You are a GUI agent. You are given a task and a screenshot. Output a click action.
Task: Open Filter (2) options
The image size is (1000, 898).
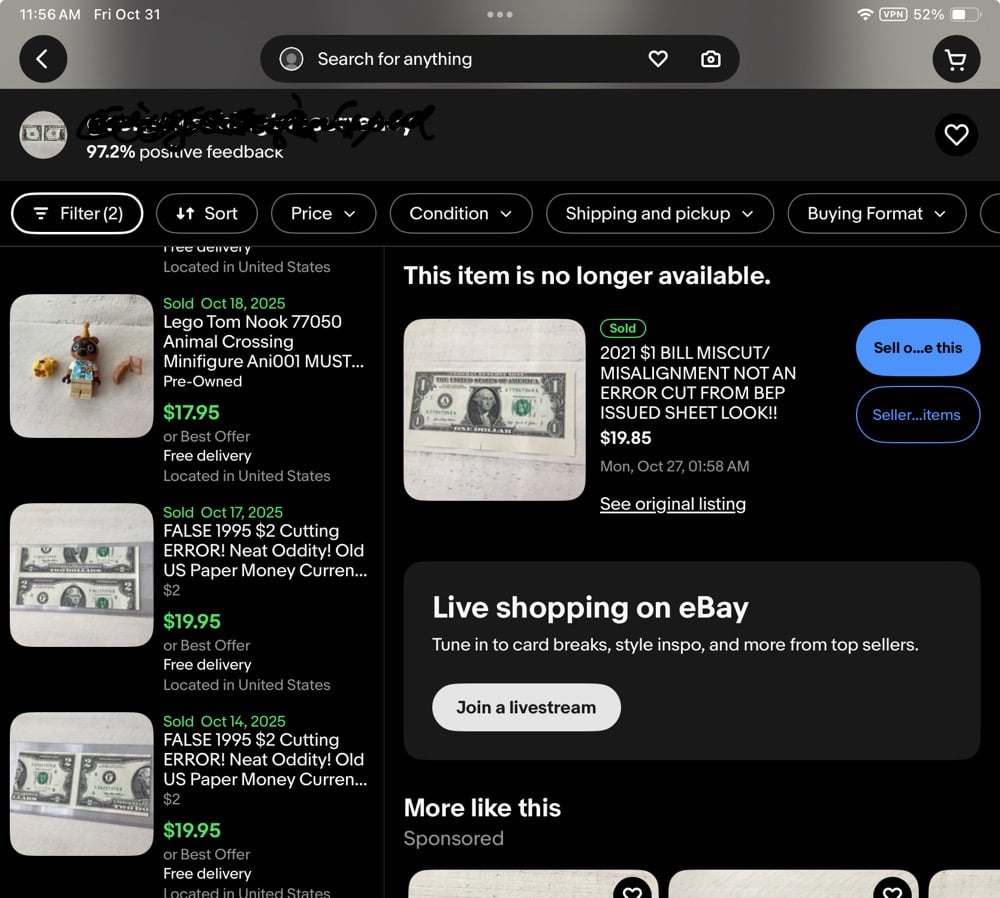point(77,213)
